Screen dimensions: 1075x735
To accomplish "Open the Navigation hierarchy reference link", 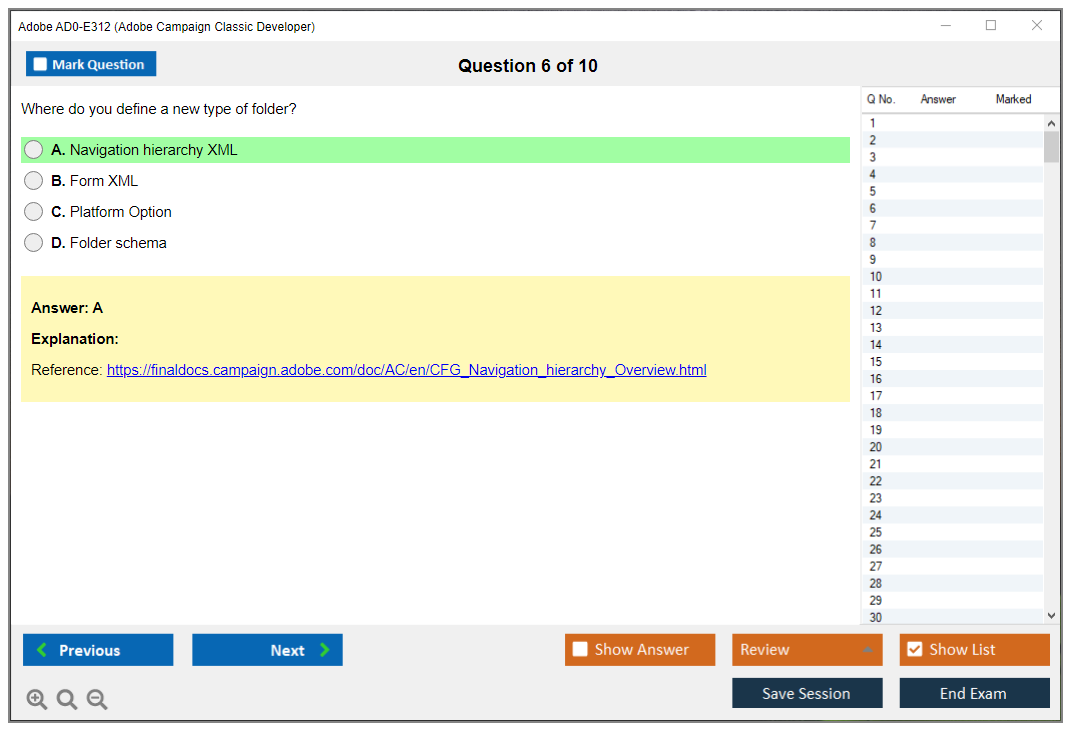I will (406, 370).
